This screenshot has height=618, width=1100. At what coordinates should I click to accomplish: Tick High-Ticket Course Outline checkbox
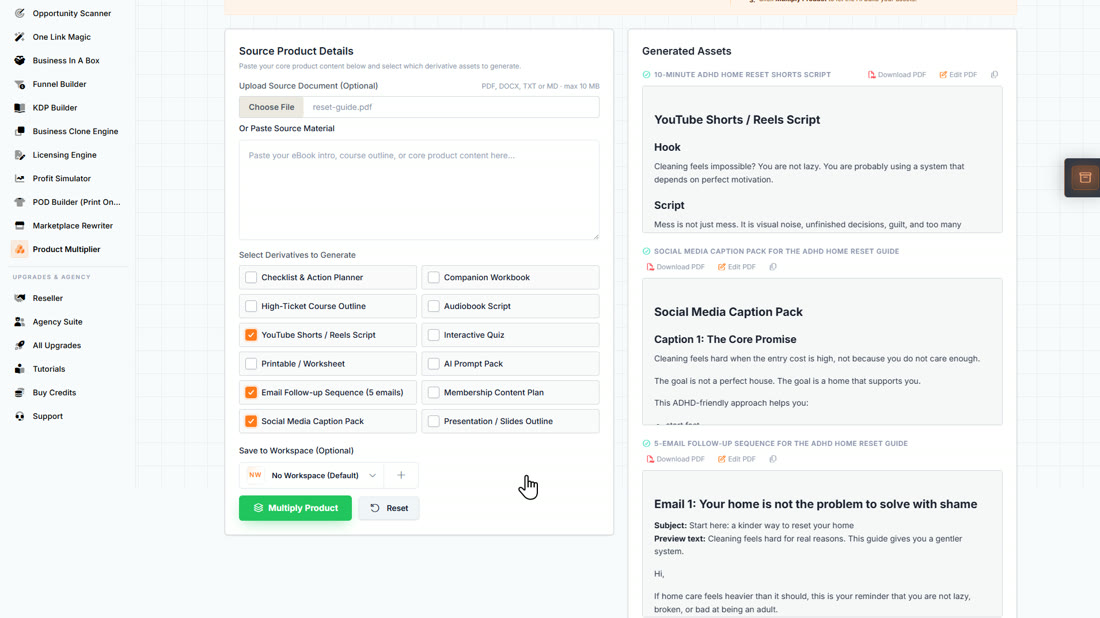click(251, 306)
